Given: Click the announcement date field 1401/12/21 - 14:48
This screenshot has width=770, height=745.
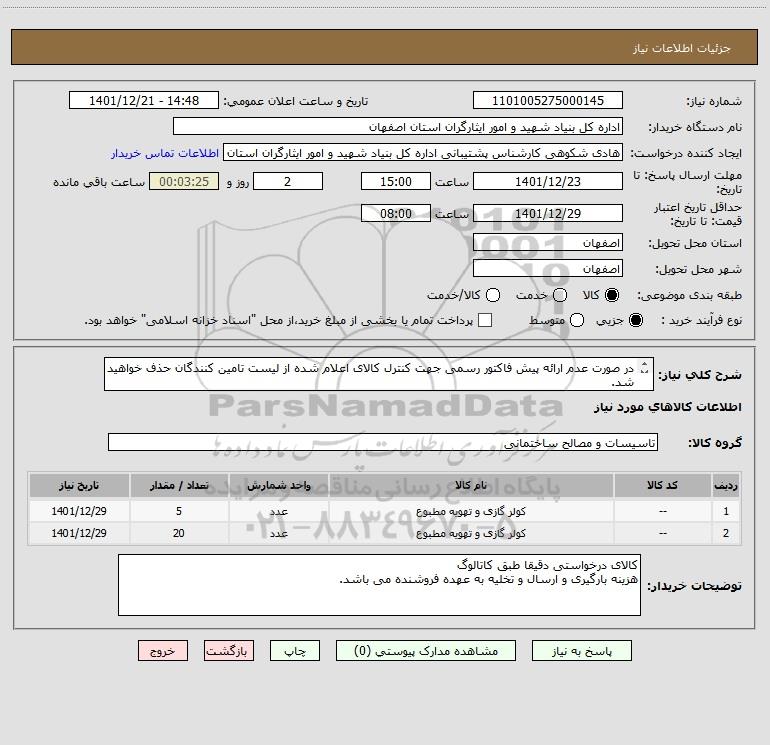Looking at the screenshot, I should (144, 100).
